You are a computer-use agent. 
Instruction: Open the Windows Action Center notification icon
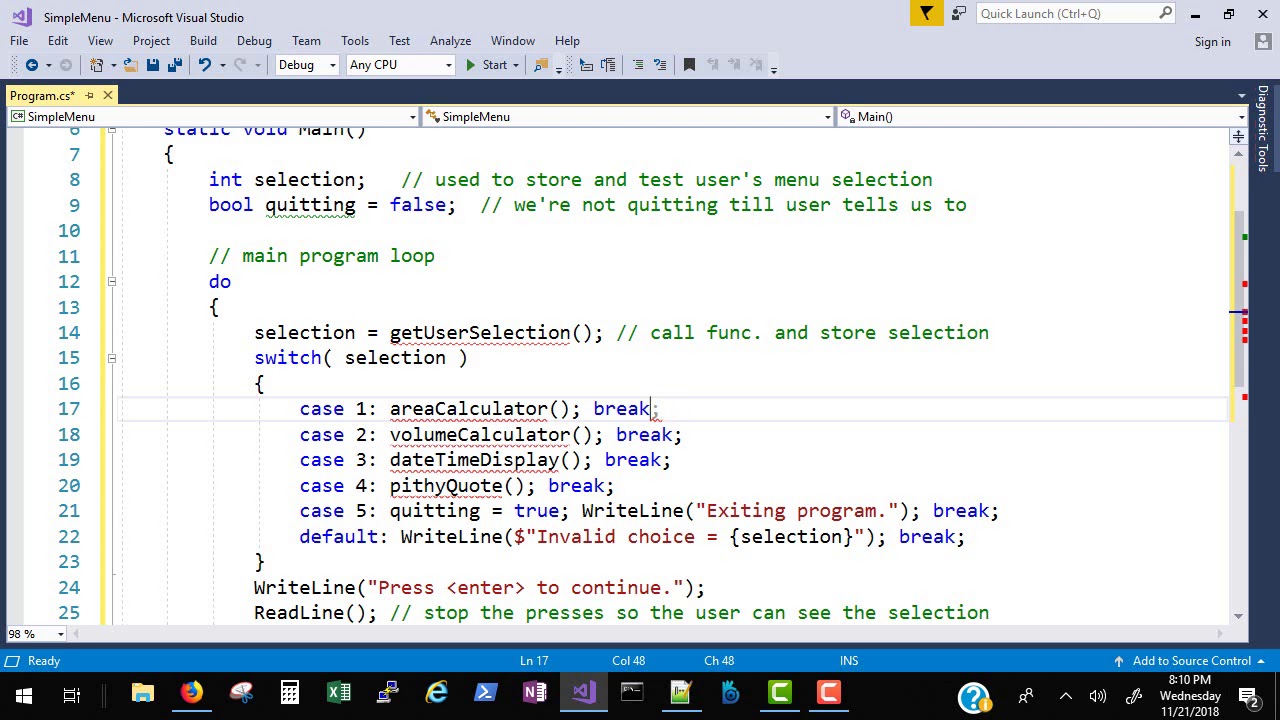click(1248, 696)
